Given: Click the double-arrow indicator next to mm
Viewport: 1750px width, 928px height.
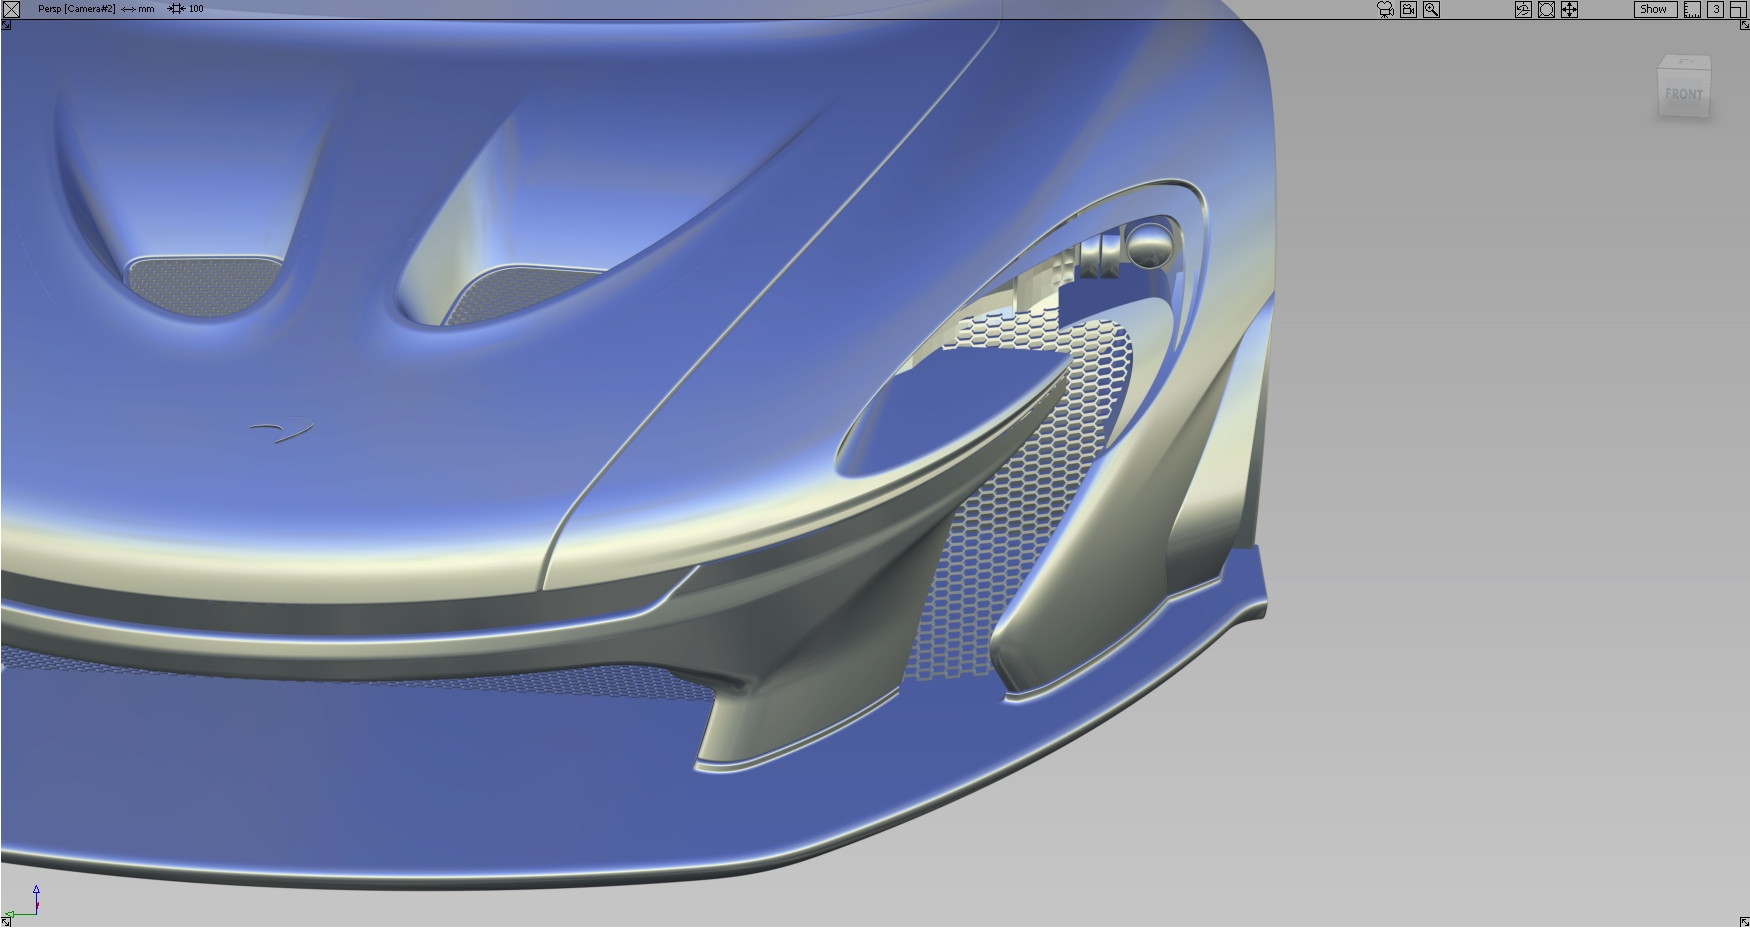Looking at the screenshot, I should click(127, 8).
